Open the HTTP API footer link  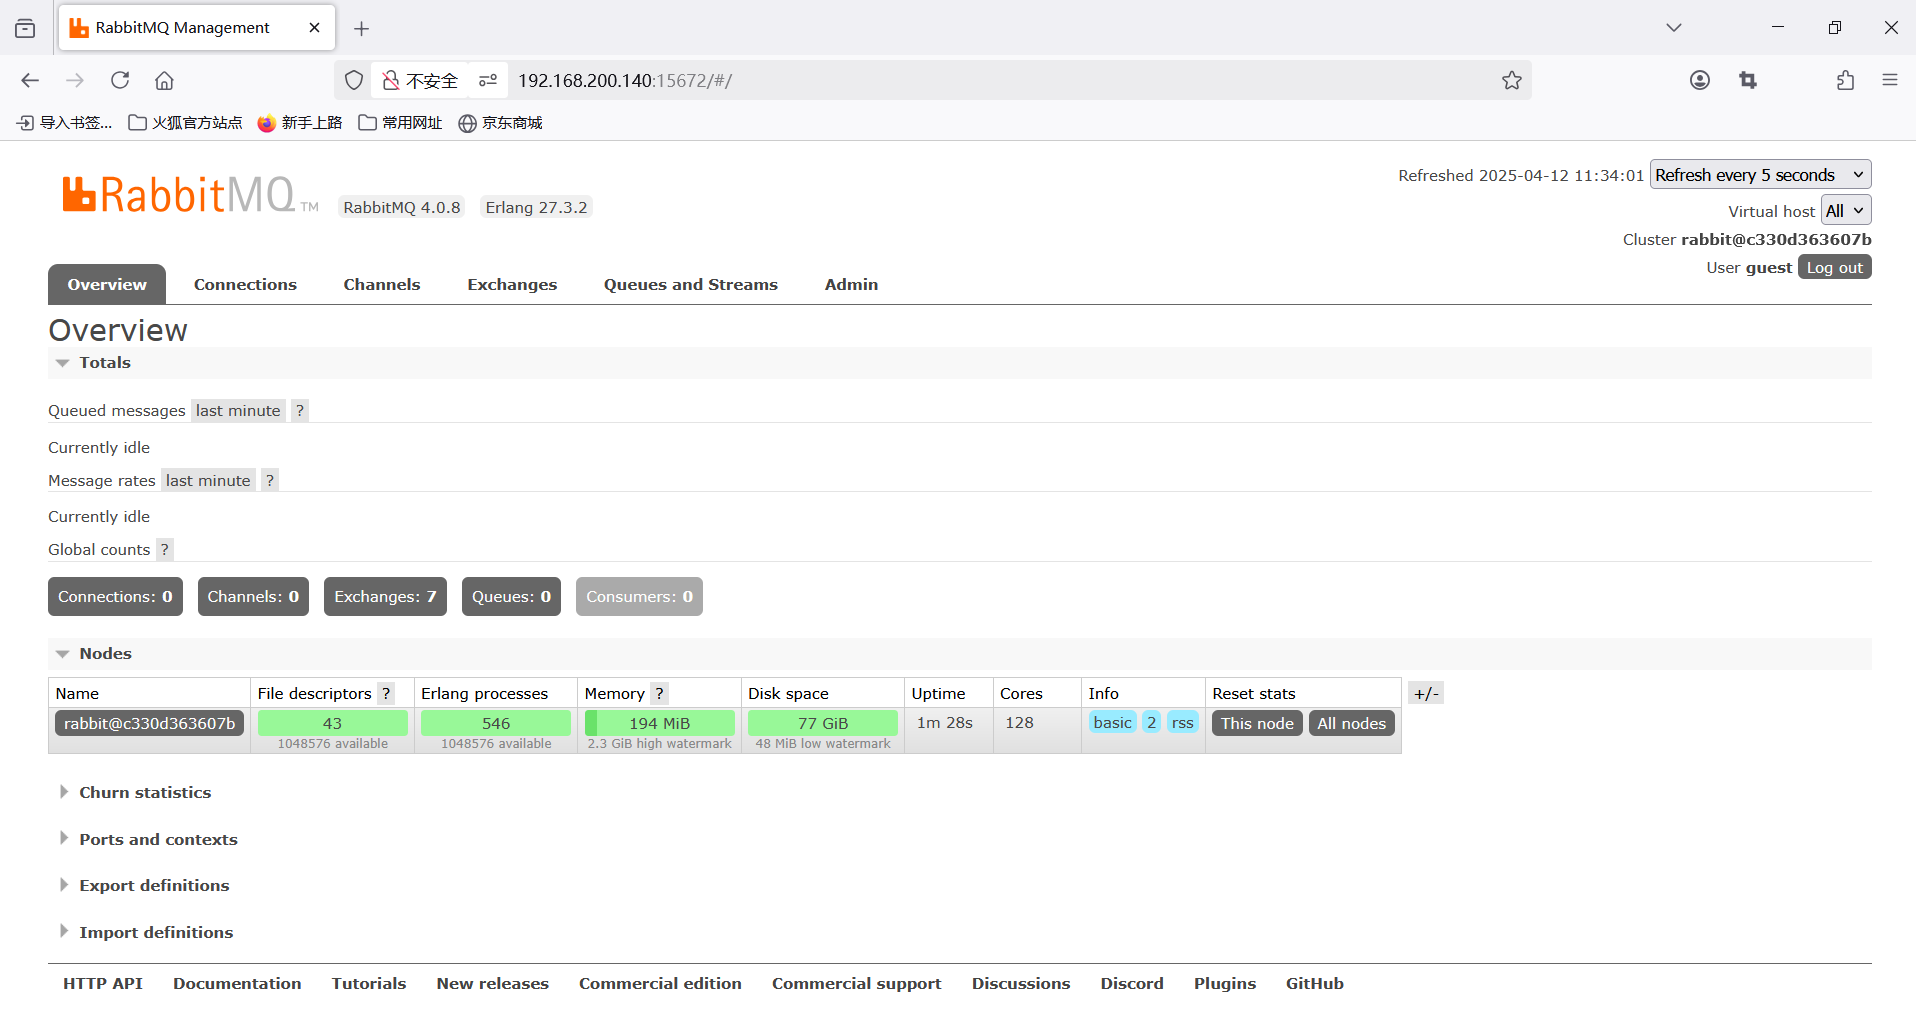coord(103,983)
